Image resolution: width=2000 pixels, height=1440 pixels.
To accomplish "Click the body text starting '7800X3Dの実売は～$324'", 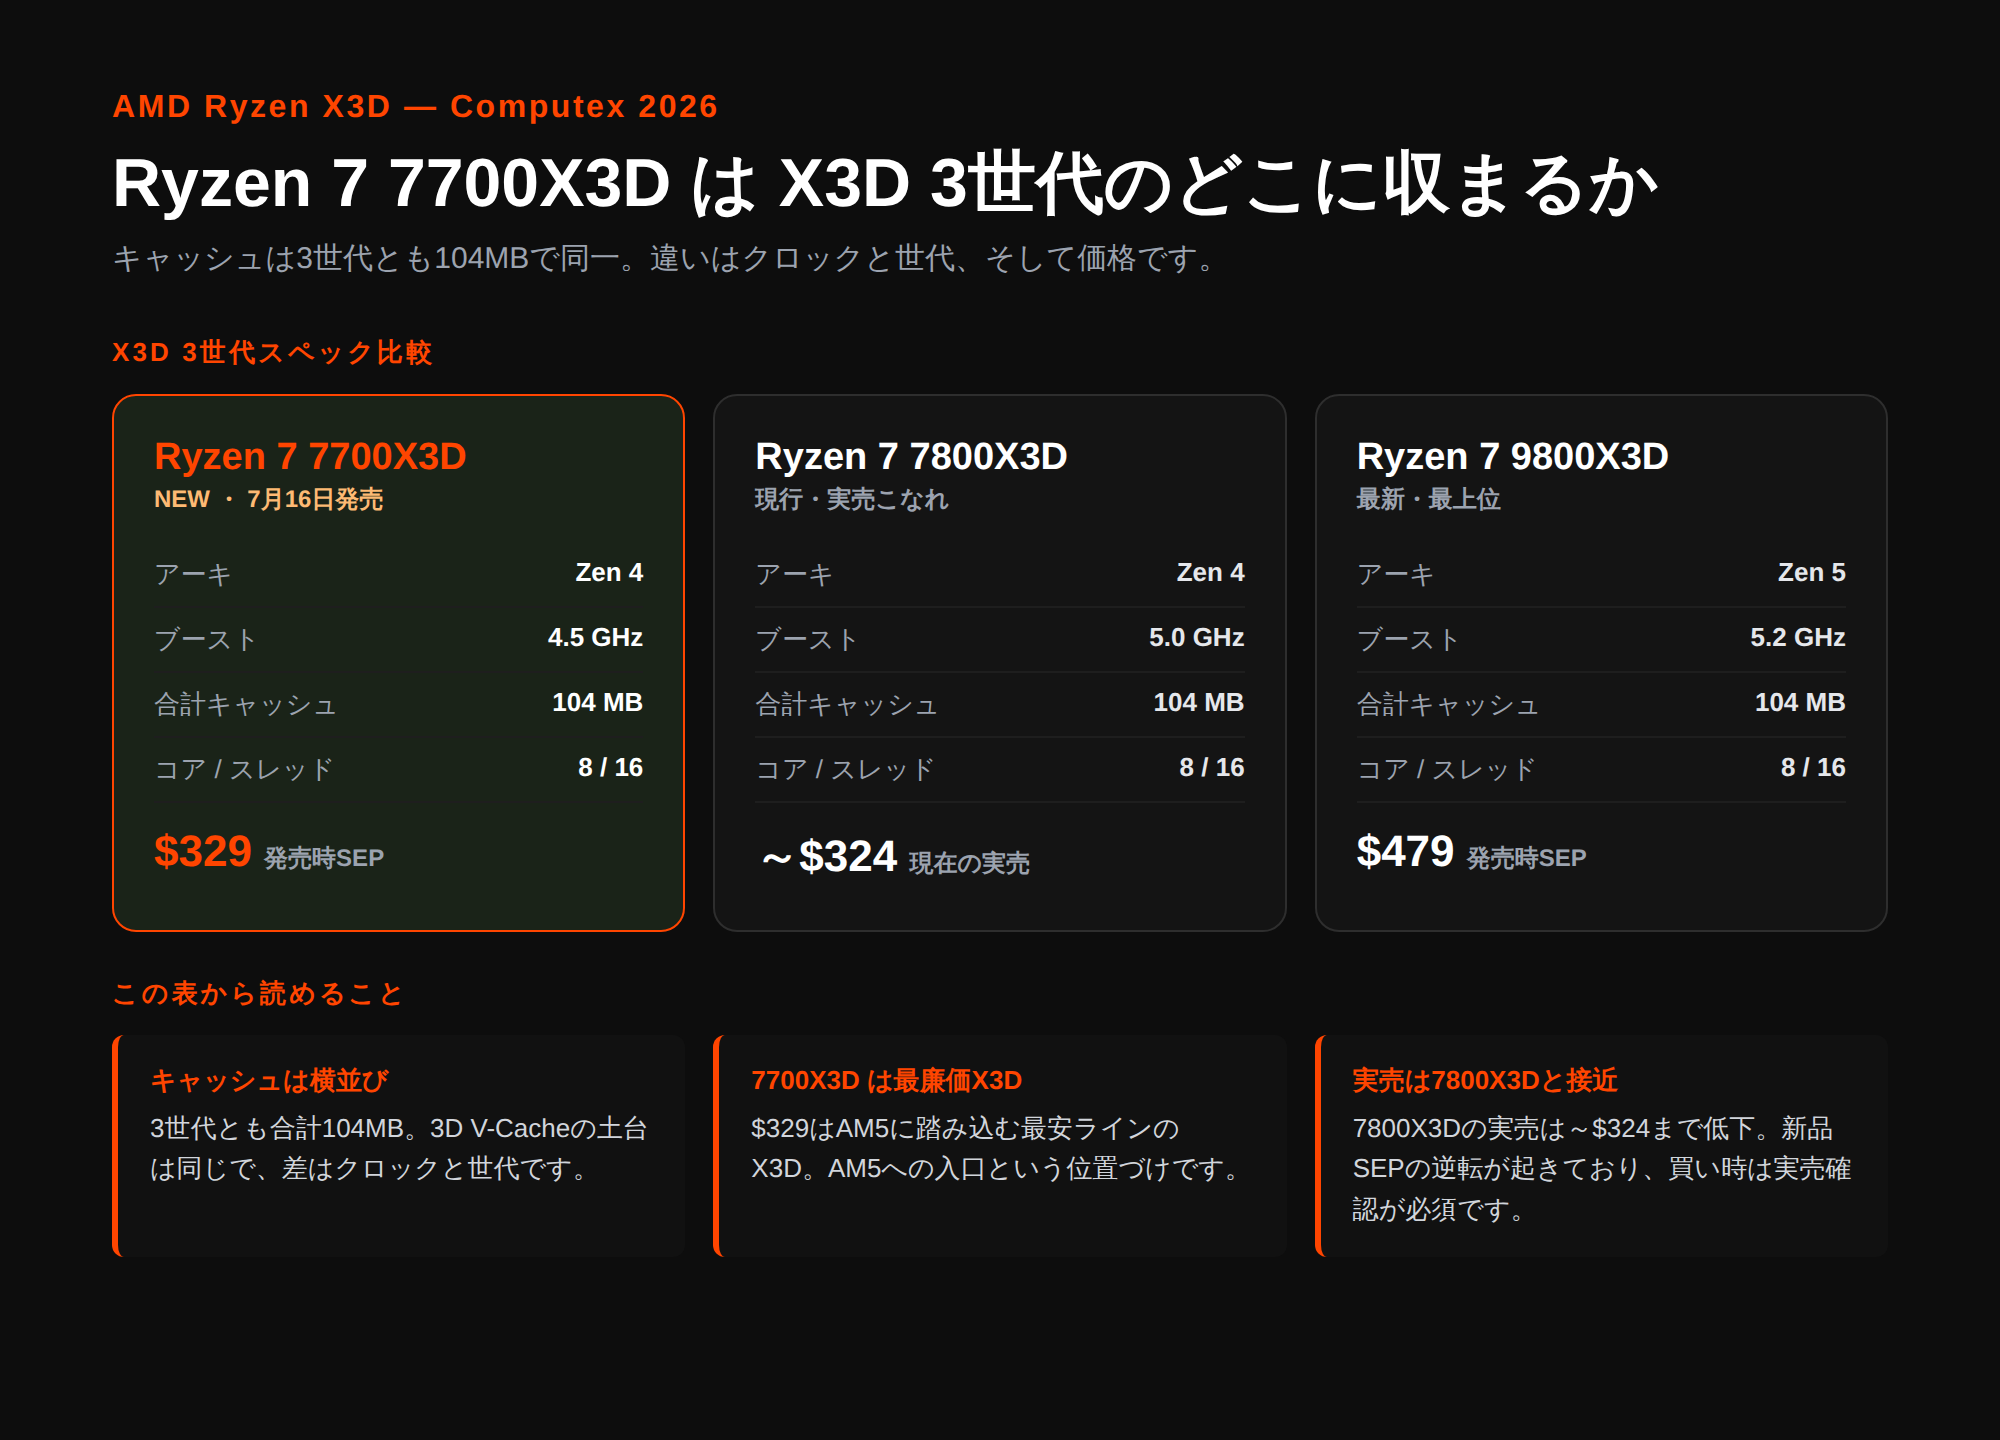I will [x=1602, y=1169].
